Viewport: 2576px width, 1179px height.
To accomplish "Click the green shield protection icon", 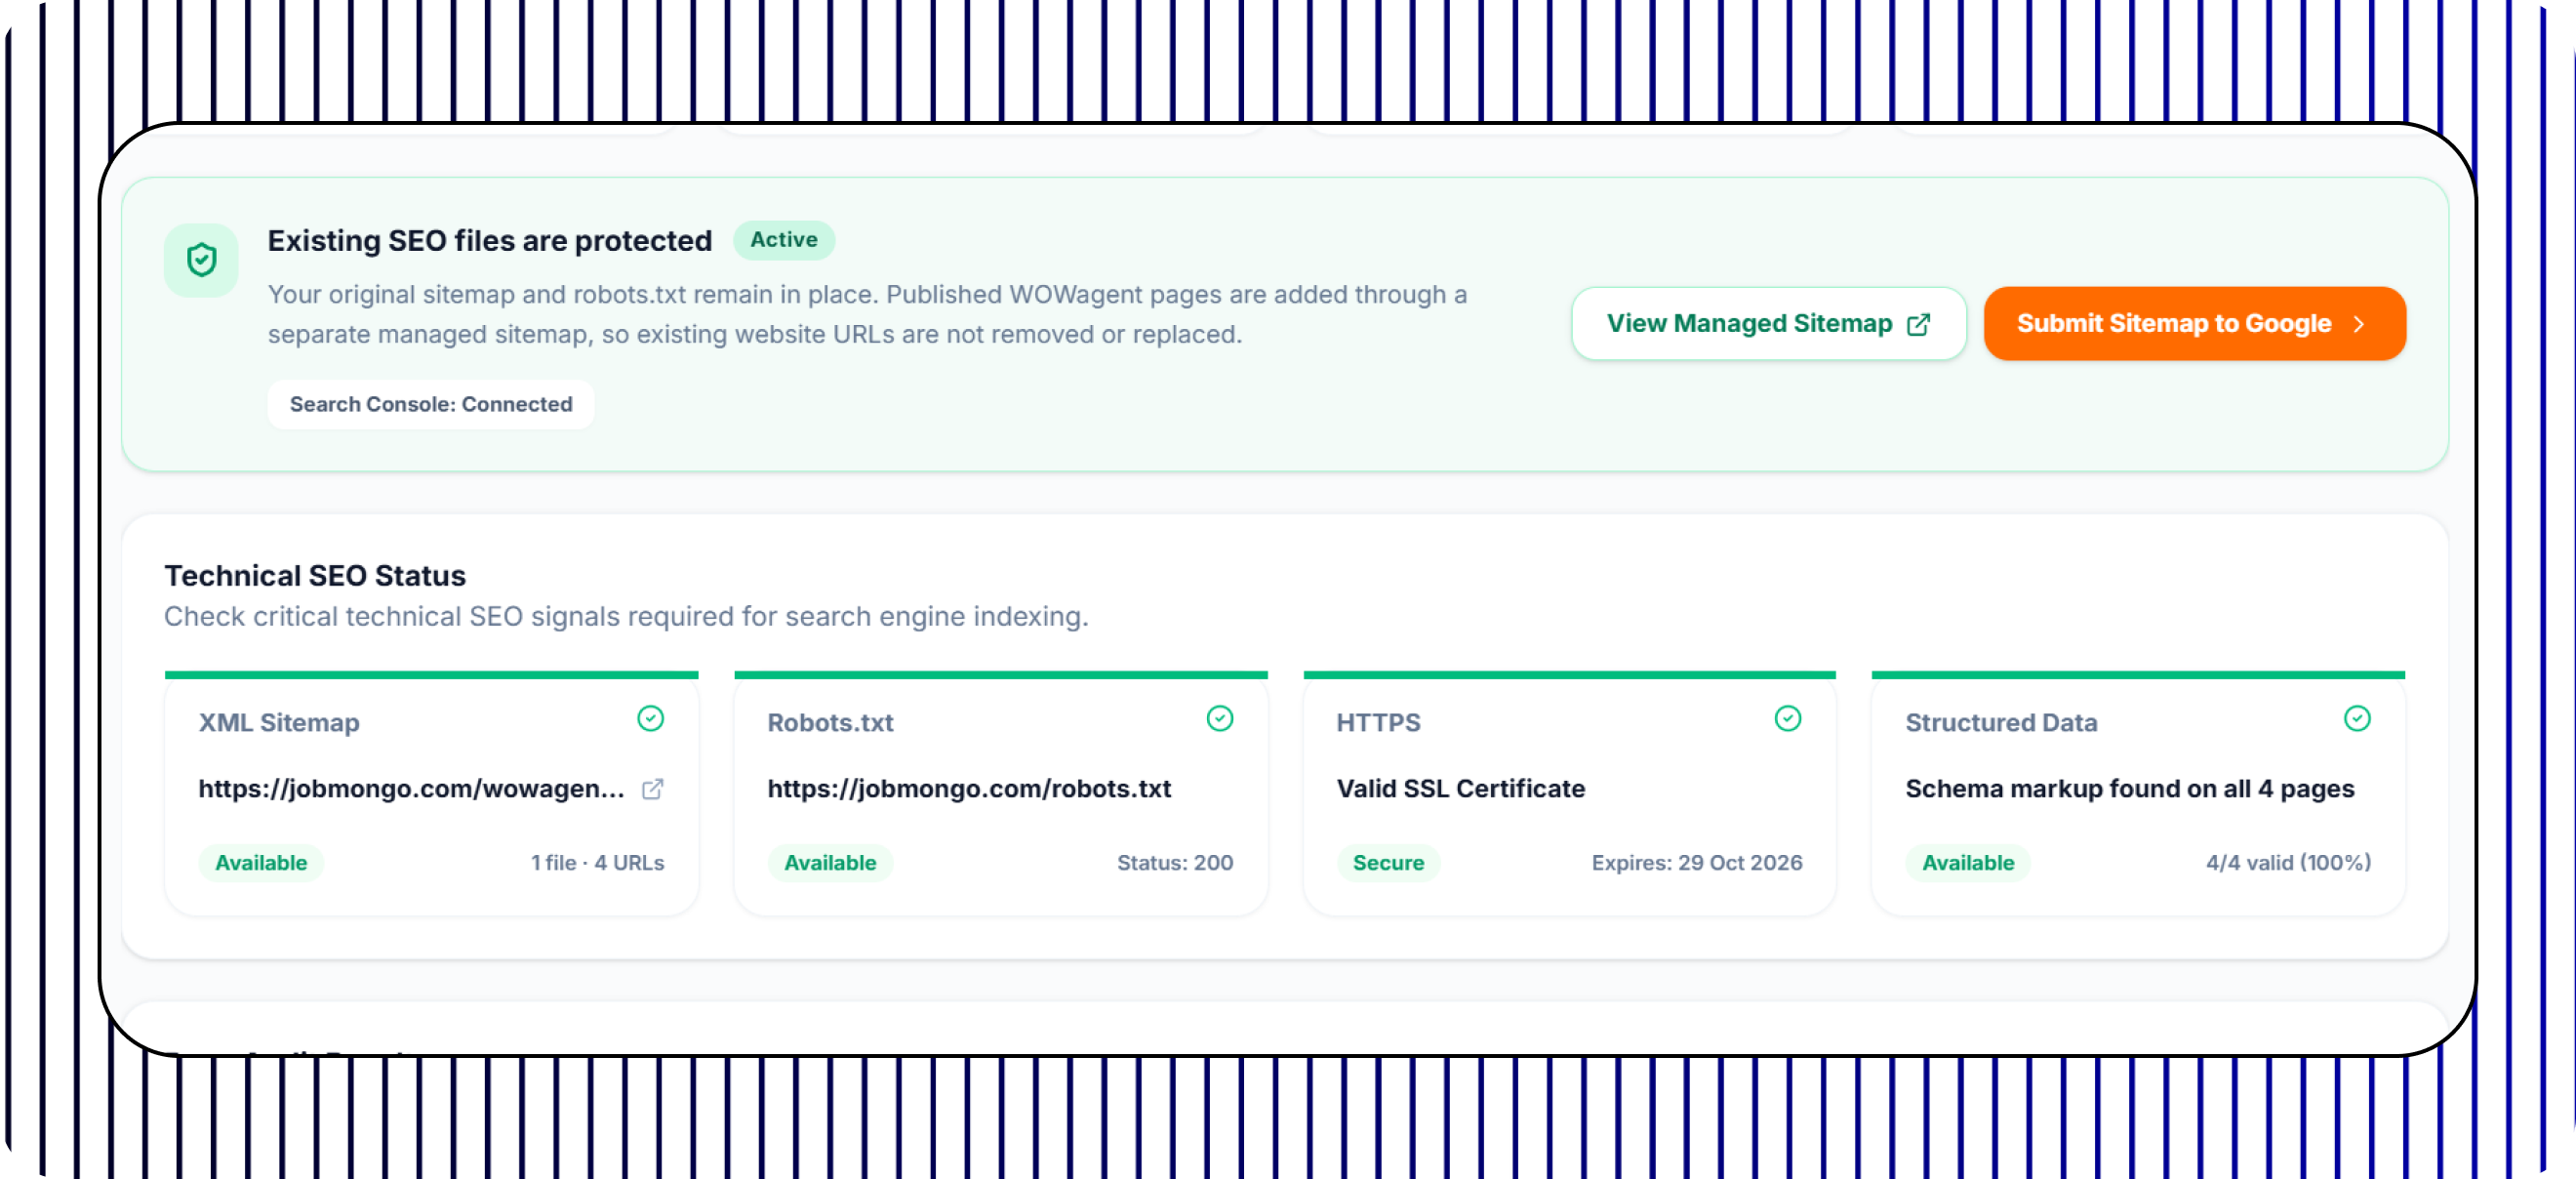I will pos(201,260).
